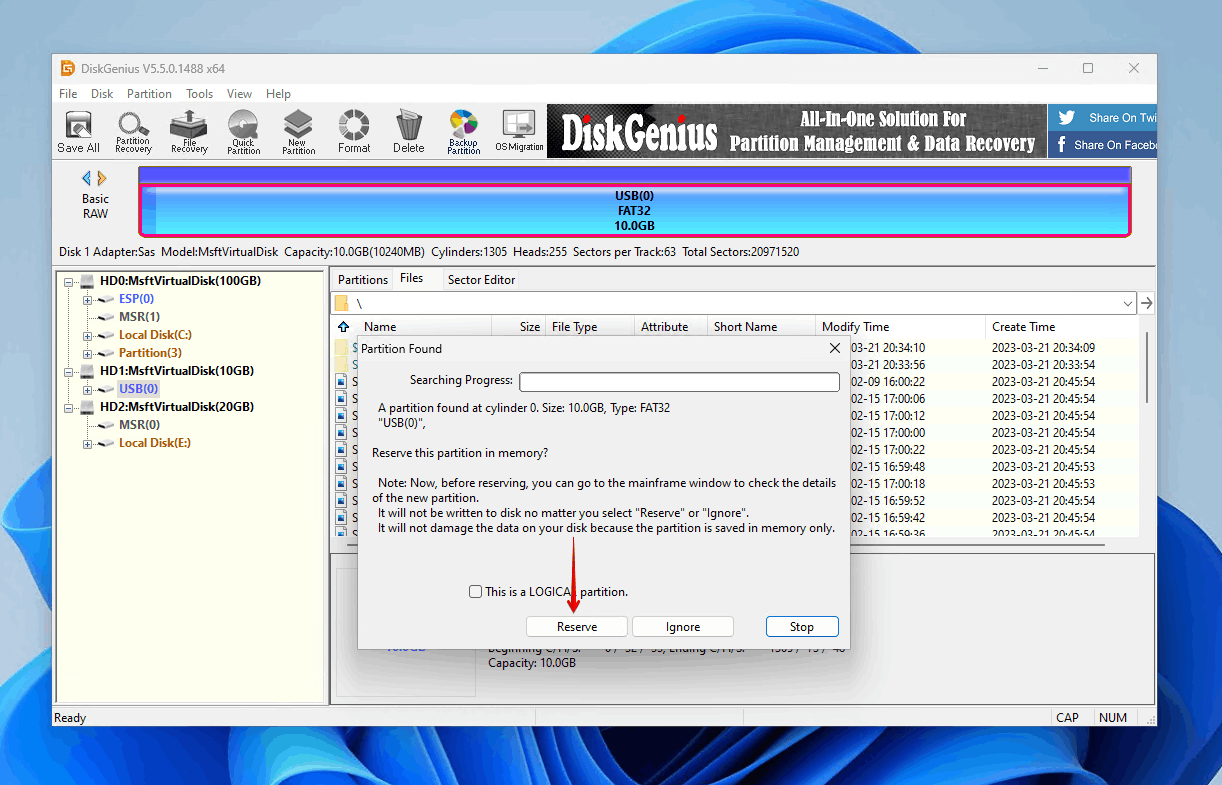Open the folder path dropdown arrow
Screen dimensions: 1222x785
pos(1128,303)
